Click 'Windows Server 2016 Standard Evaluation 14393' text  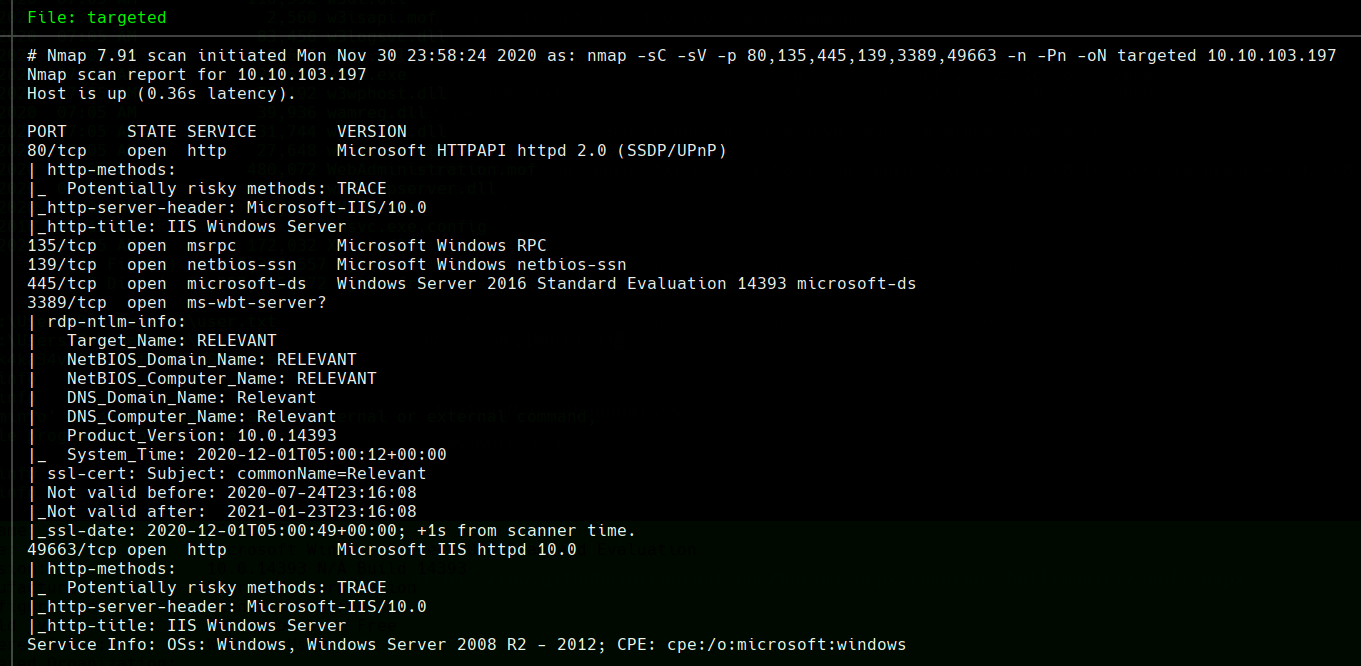562,284
